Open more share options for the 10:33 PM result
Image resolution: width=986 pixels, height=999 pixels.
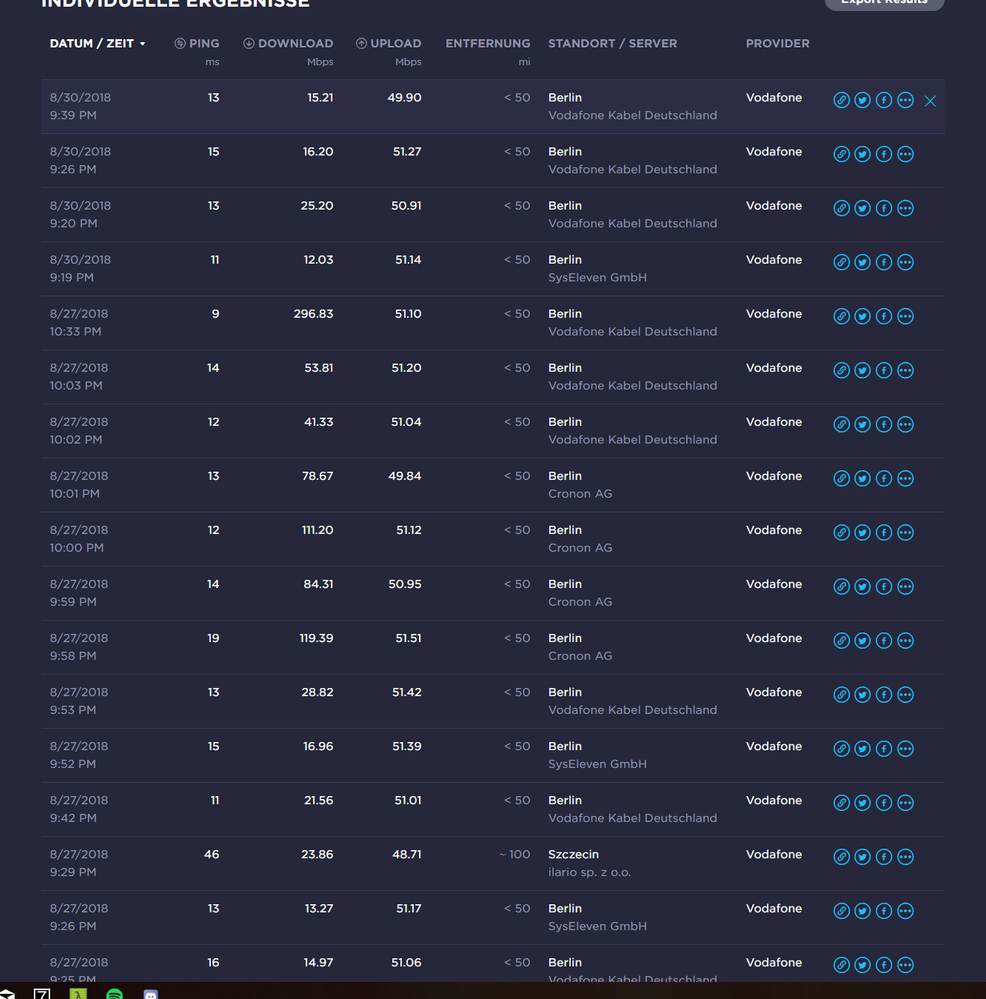905,316
